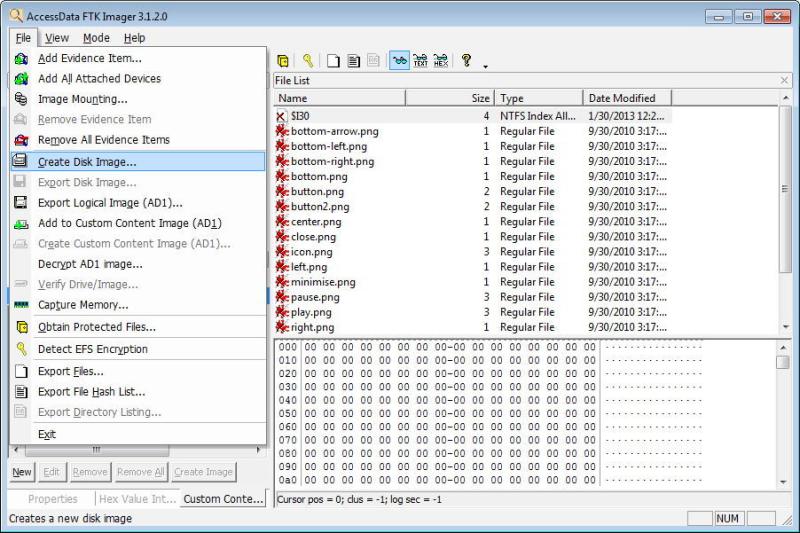800x533 pixels.
Task: Choose Export File Hash List menu entry
Action: (138, 392)
